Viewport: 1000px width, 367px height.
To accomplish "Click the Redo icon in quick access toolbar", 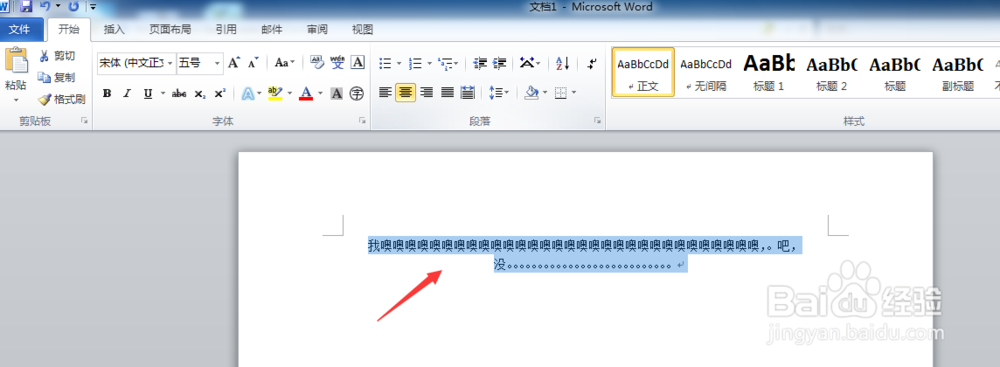I will 73,6.
